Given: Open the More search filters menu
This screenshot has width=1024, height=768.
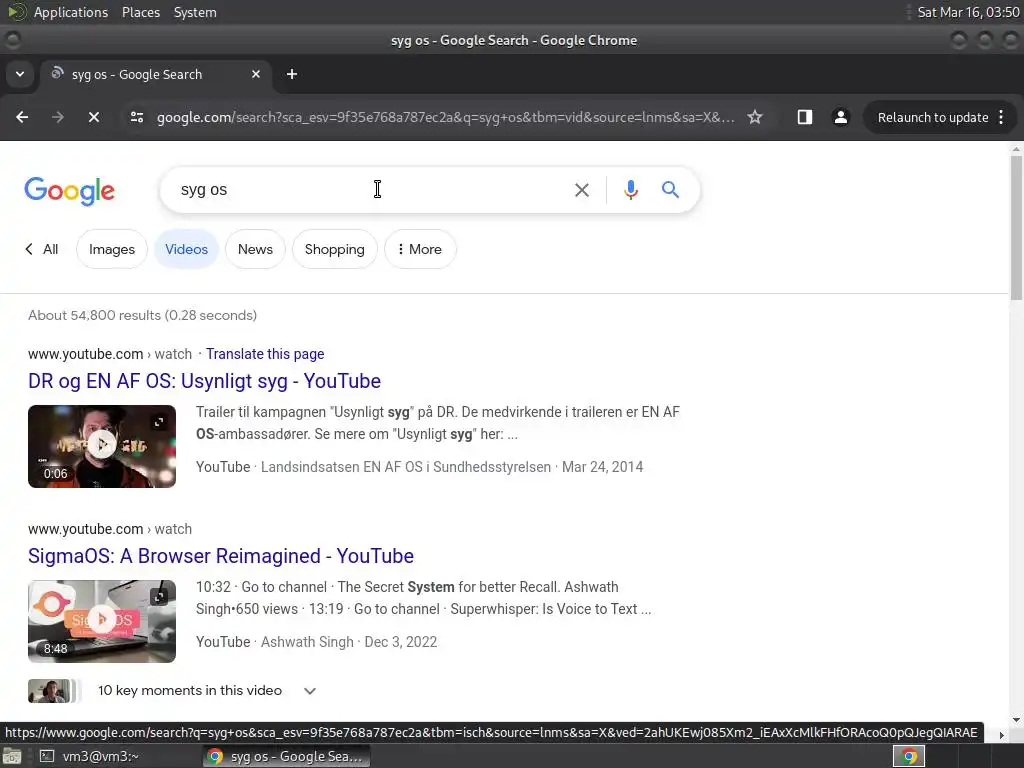Looking at the screenshot, I should click(420, 249).
